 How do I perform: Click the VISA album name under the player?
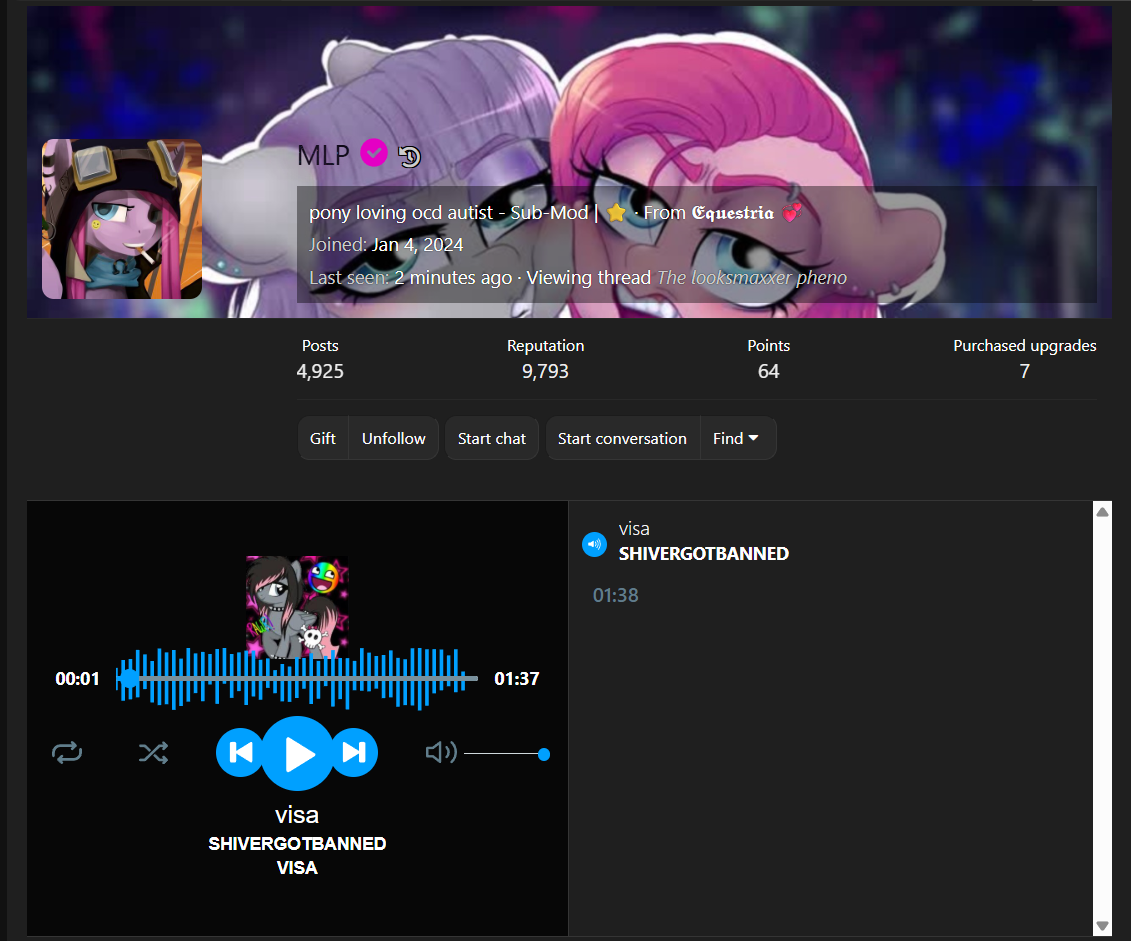(x=297, y=867)
